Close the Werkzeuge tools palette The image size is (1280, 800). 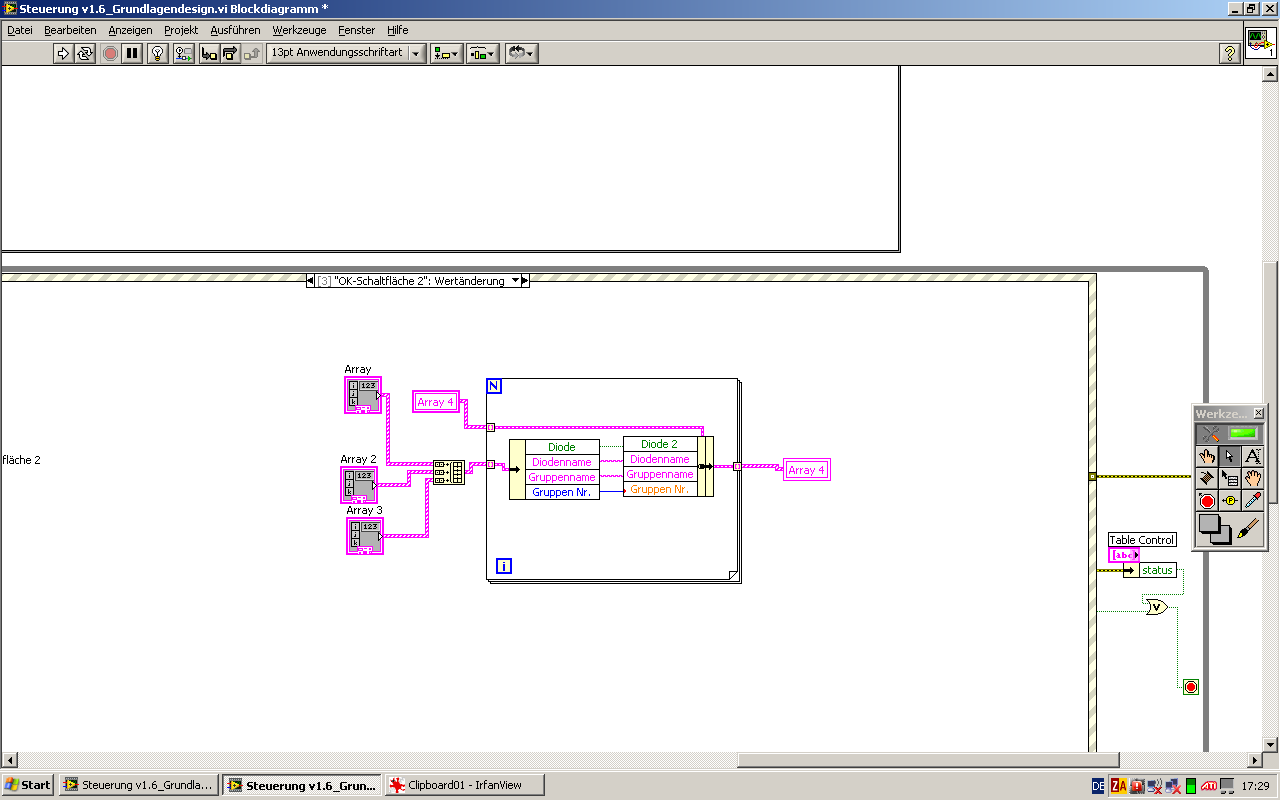coord(1258,413)
